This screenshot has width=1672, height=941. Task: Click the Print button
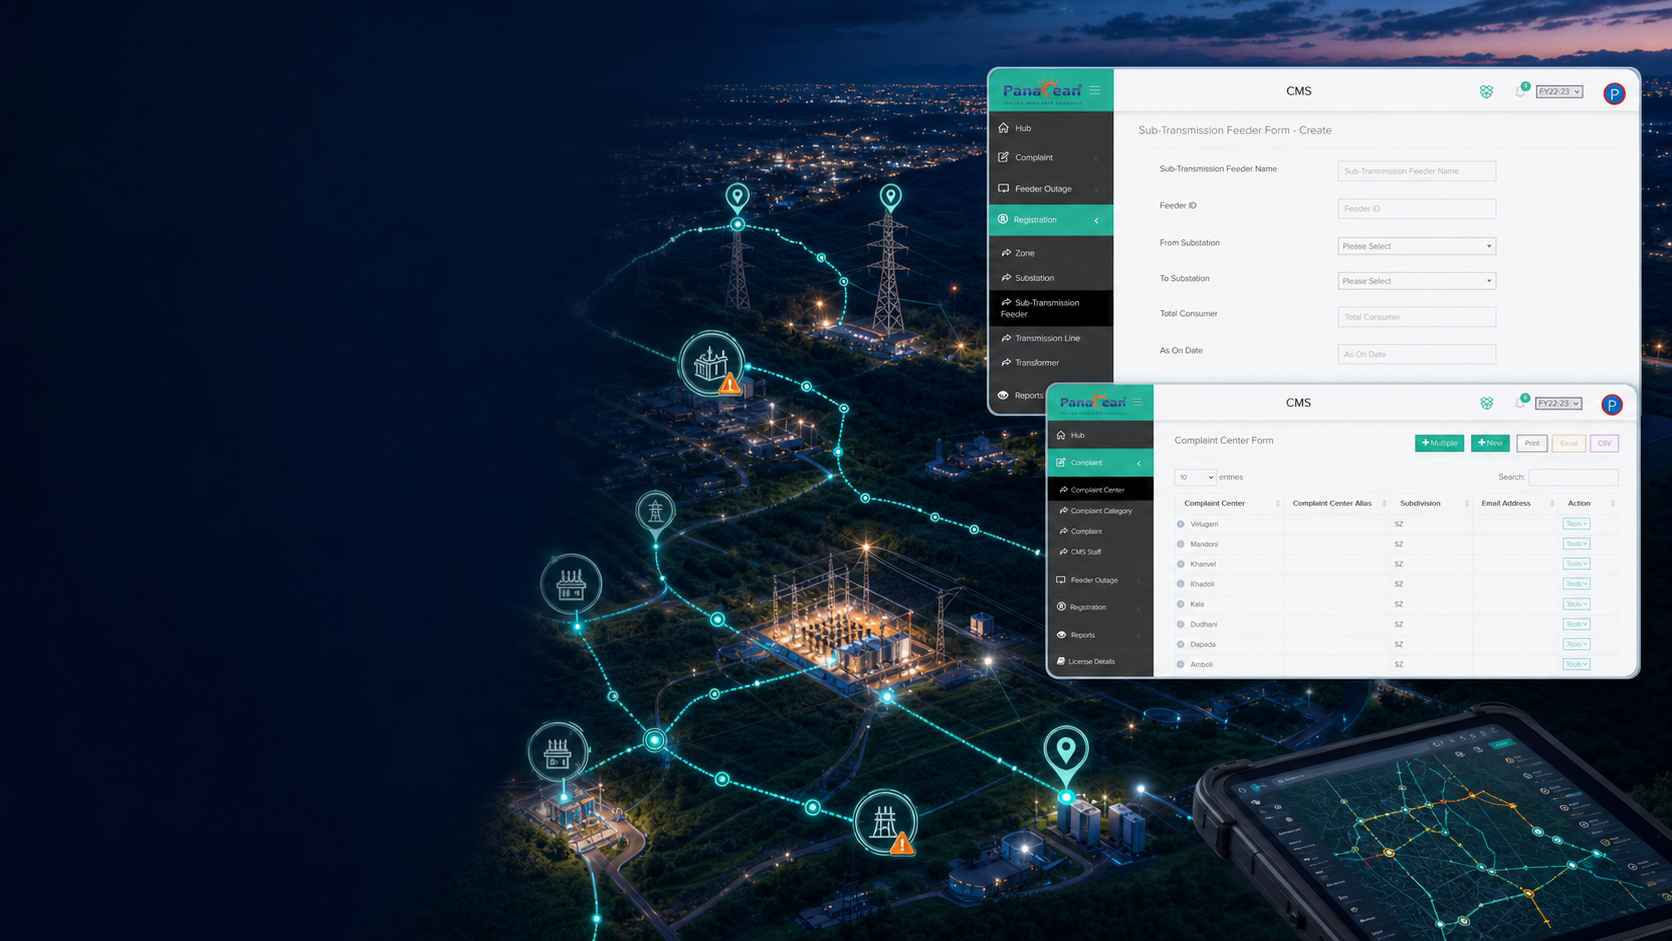[x=1532, y=443]
